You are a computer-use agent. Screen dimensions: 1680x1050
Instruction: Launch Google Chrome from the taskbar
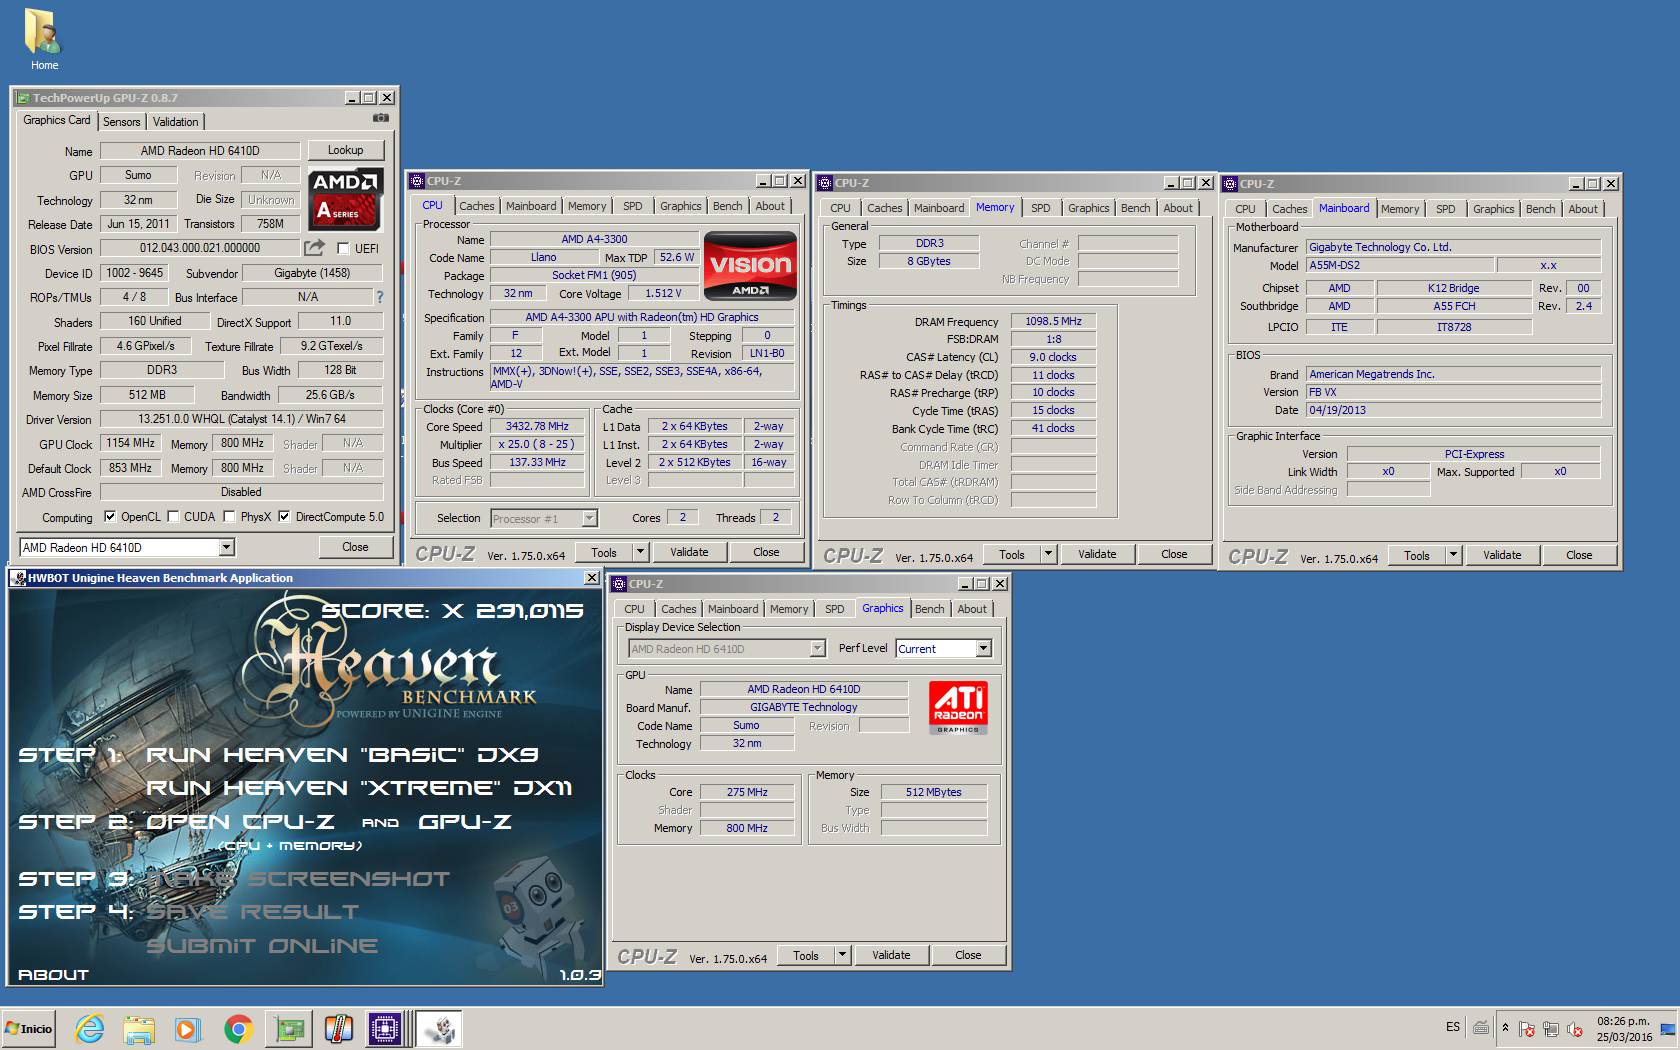(238, 1029)
